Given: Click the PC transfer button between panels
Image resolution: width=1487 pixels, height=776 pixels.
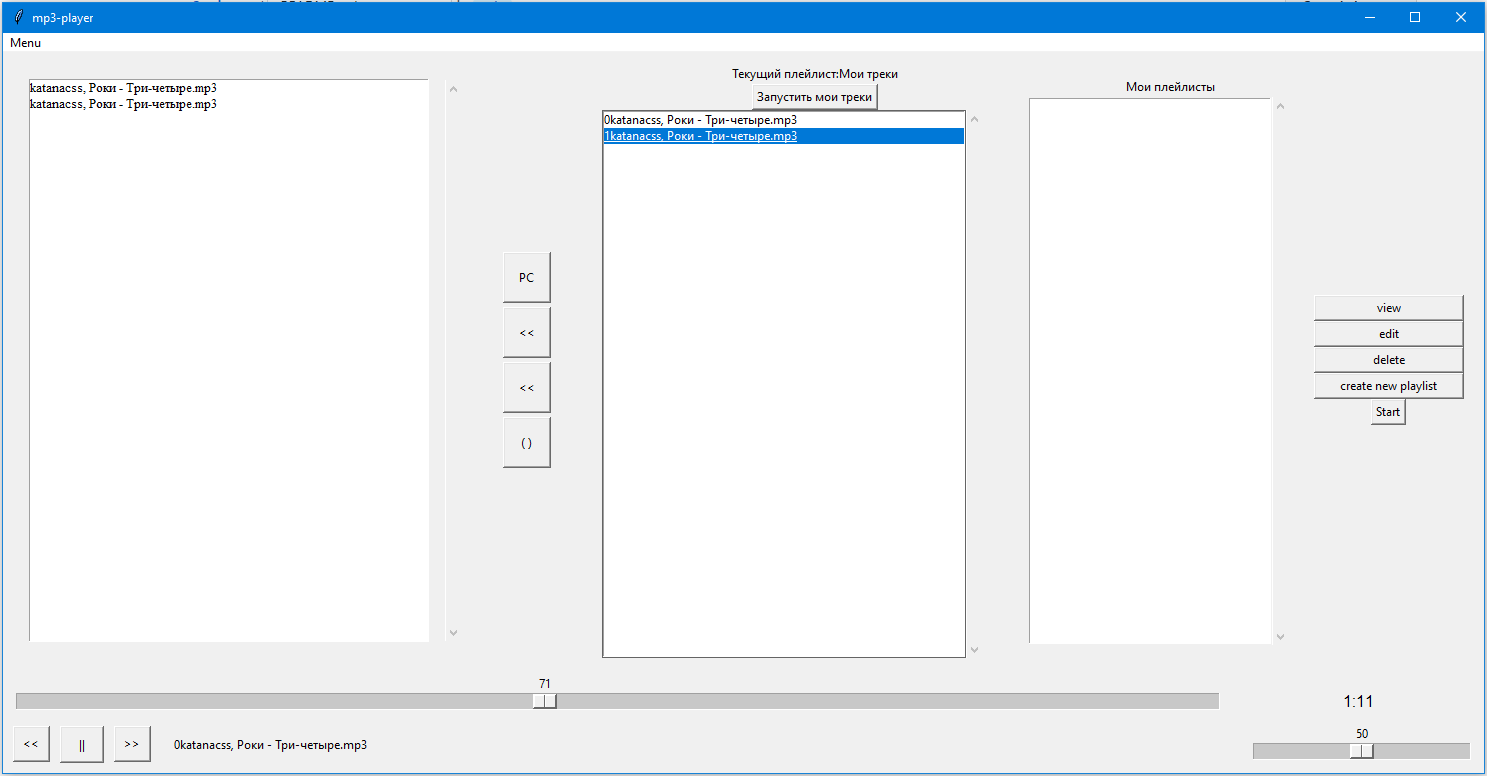Looking at the screenshot, I should coord(526,277).
